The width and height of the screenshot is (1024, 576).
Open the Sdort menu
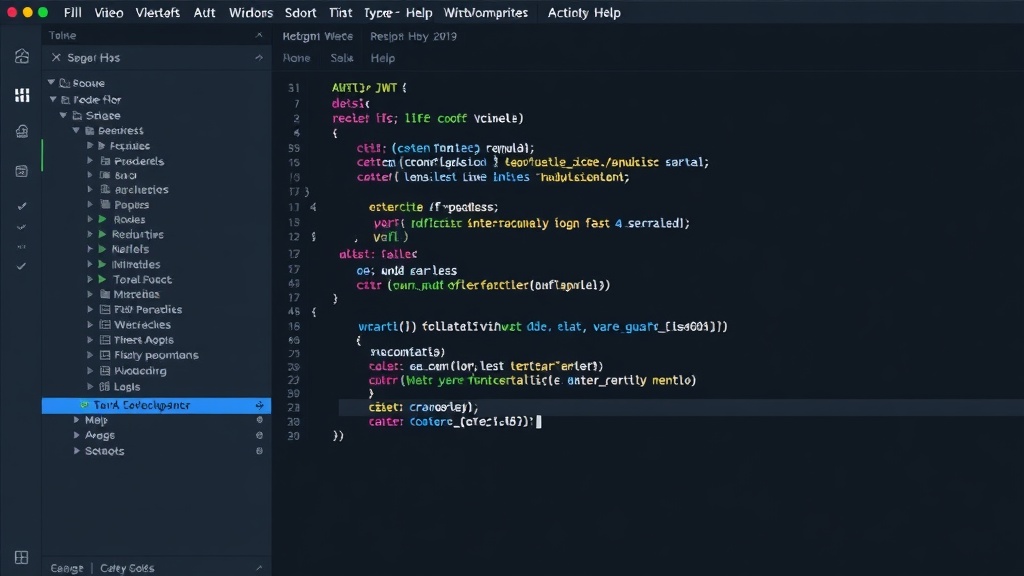coord(300,12)
